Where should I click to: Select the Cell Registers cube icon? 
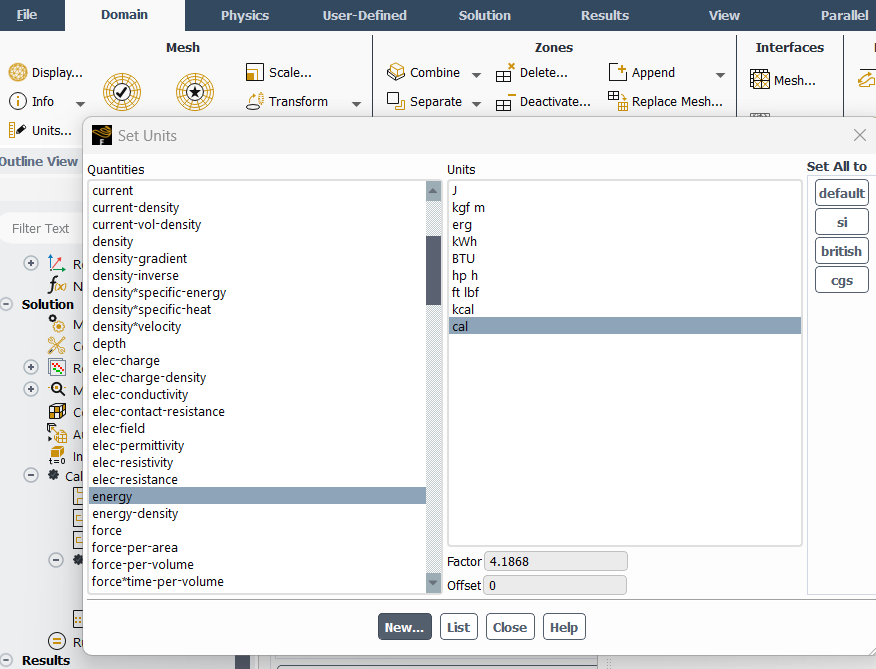tap(57, 411)
